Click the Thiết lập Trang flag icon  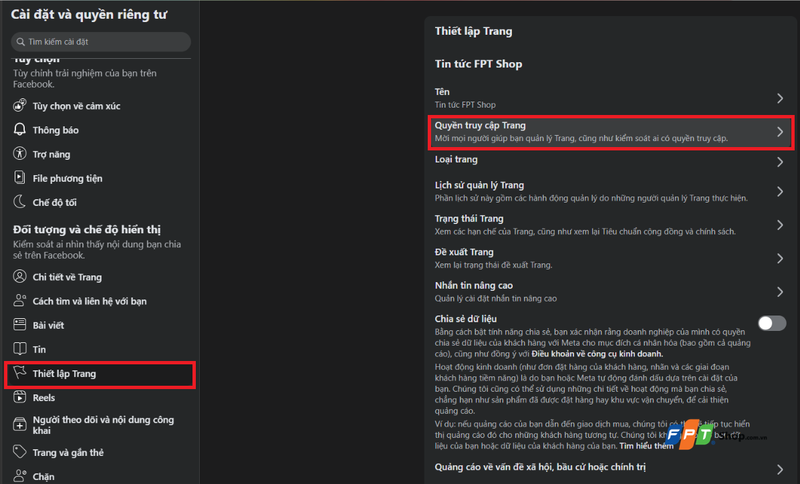point(19,373)
